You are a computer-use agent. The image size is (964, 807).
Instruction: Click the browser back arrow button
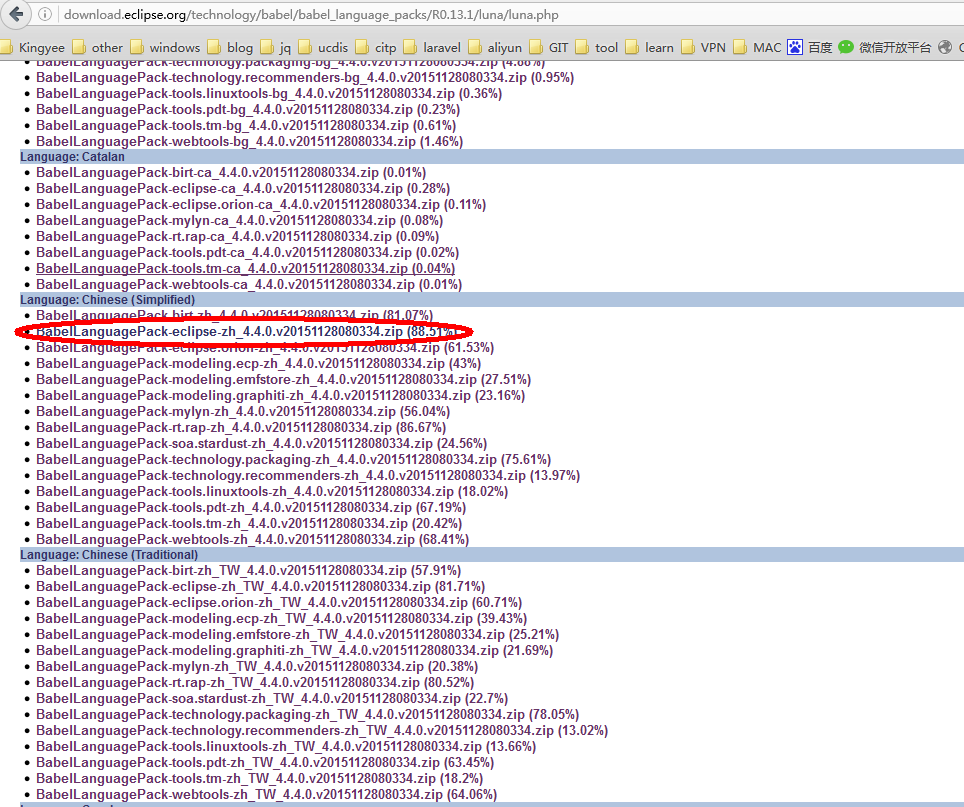17,14
